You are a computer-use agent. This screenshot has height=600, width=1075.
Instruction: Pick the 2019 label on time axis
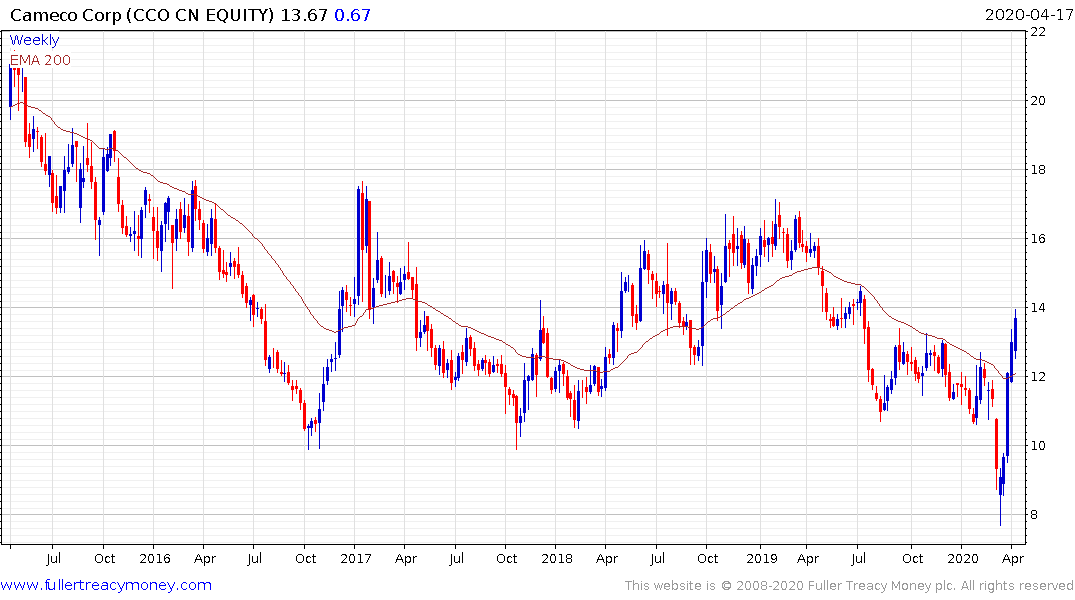[760, 558]
